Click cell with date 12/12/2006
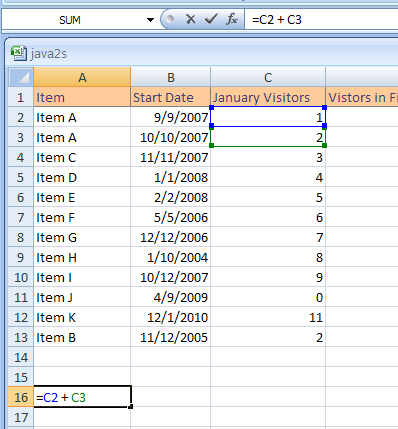398x429 pixels. [x=171, y=237]
